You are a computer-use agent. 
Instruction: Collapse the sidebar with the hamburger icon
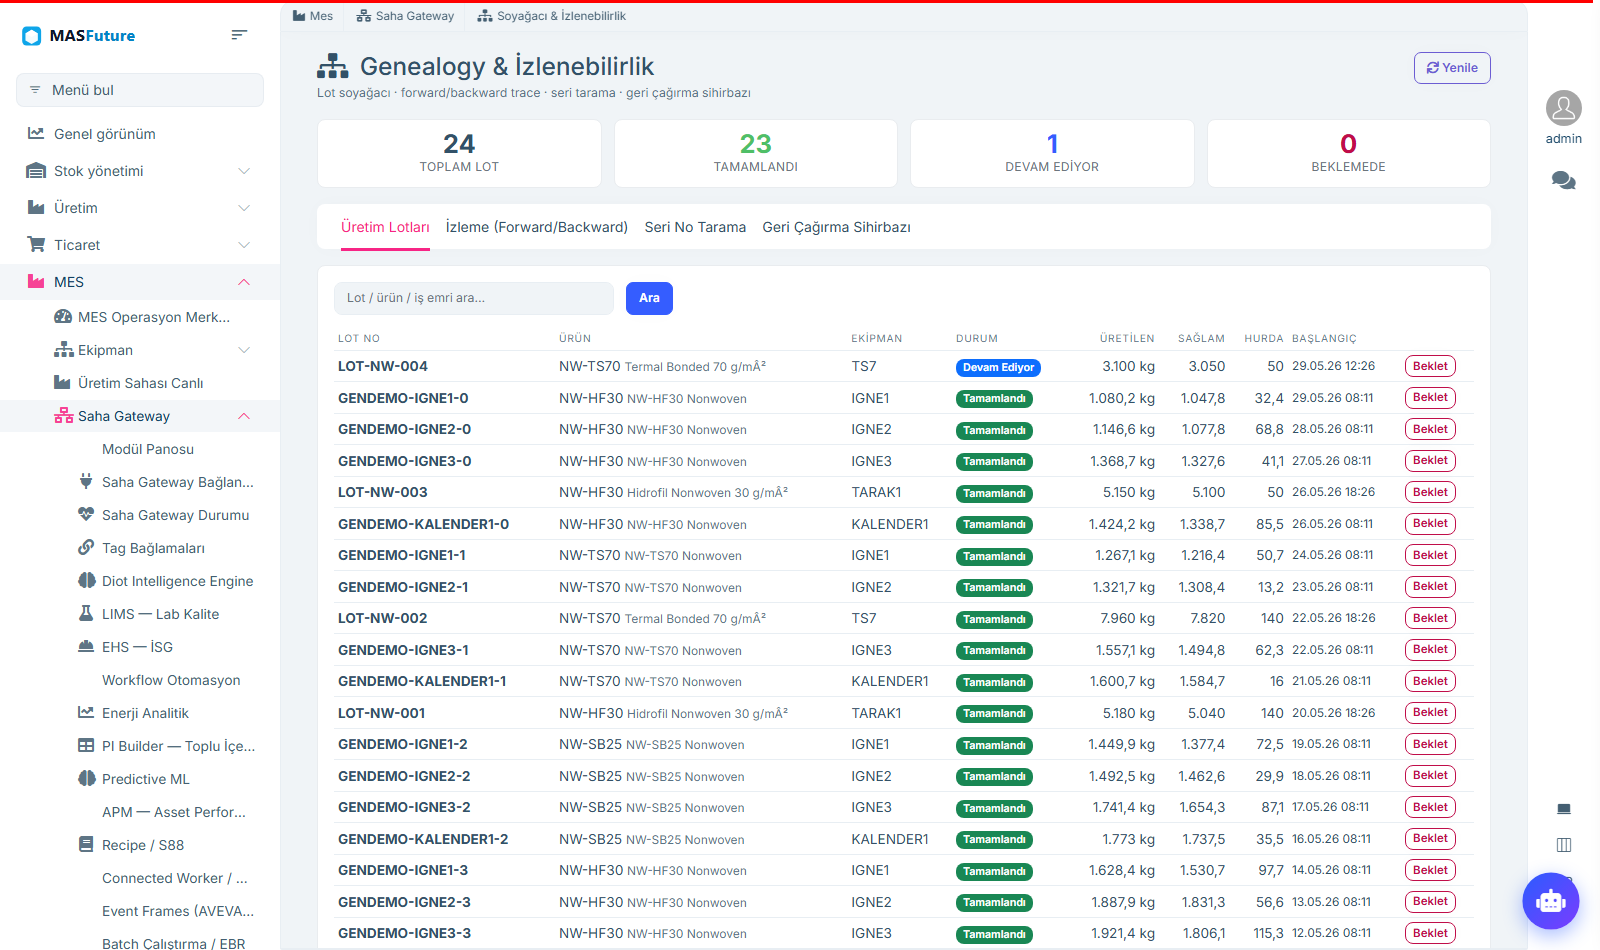pos(239,35)
